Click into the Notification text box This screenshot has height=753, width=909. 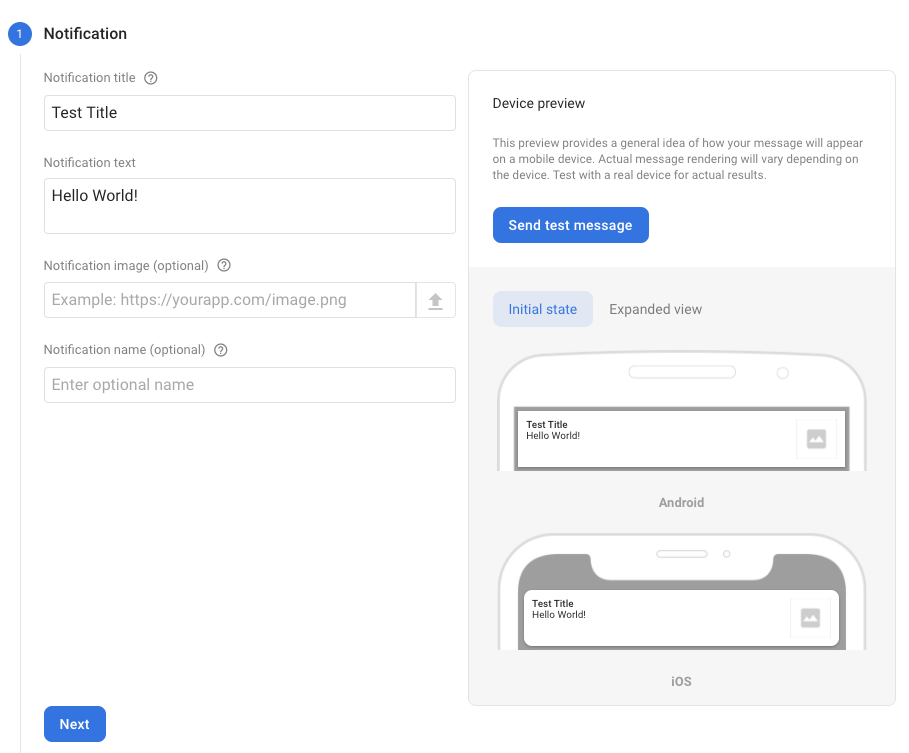(x=249, y=206)
